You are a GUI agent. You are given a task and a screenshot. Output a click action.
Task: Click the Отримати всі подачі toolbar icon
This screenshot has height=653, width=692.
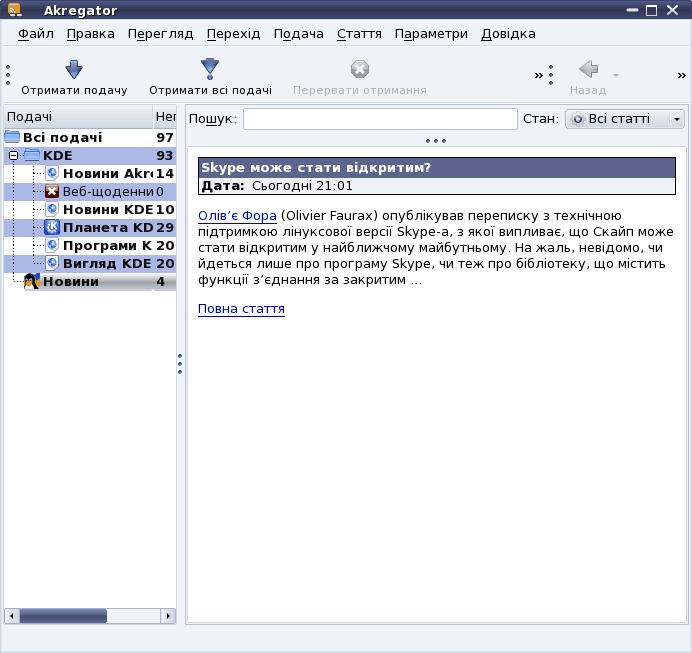tap(209, 69)
